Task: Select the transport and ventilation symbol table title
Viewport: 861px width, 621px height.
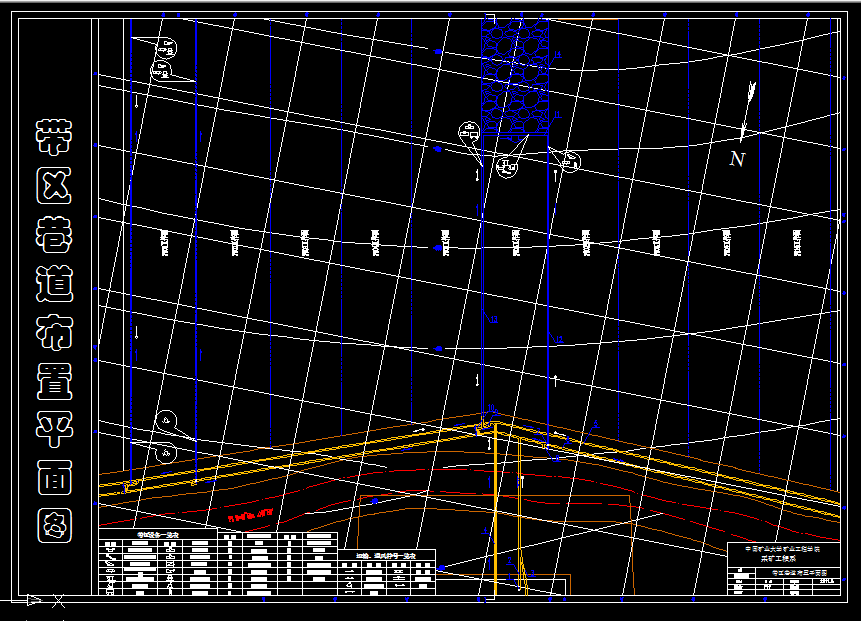Action: click(x=386, y=556)
